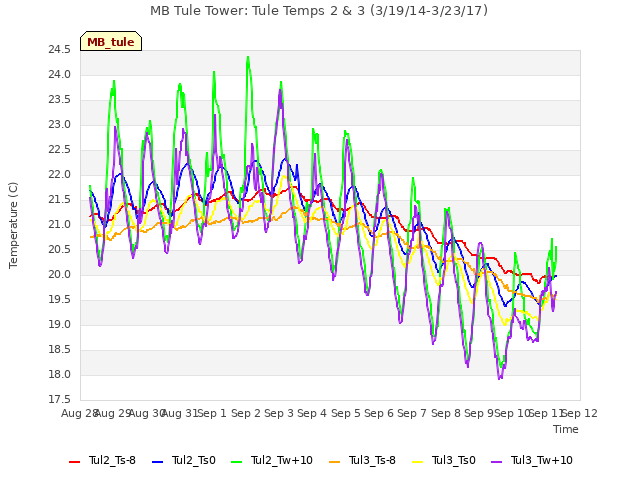Click the 24.0 y-axis tick label

click(x=60, y=75)
